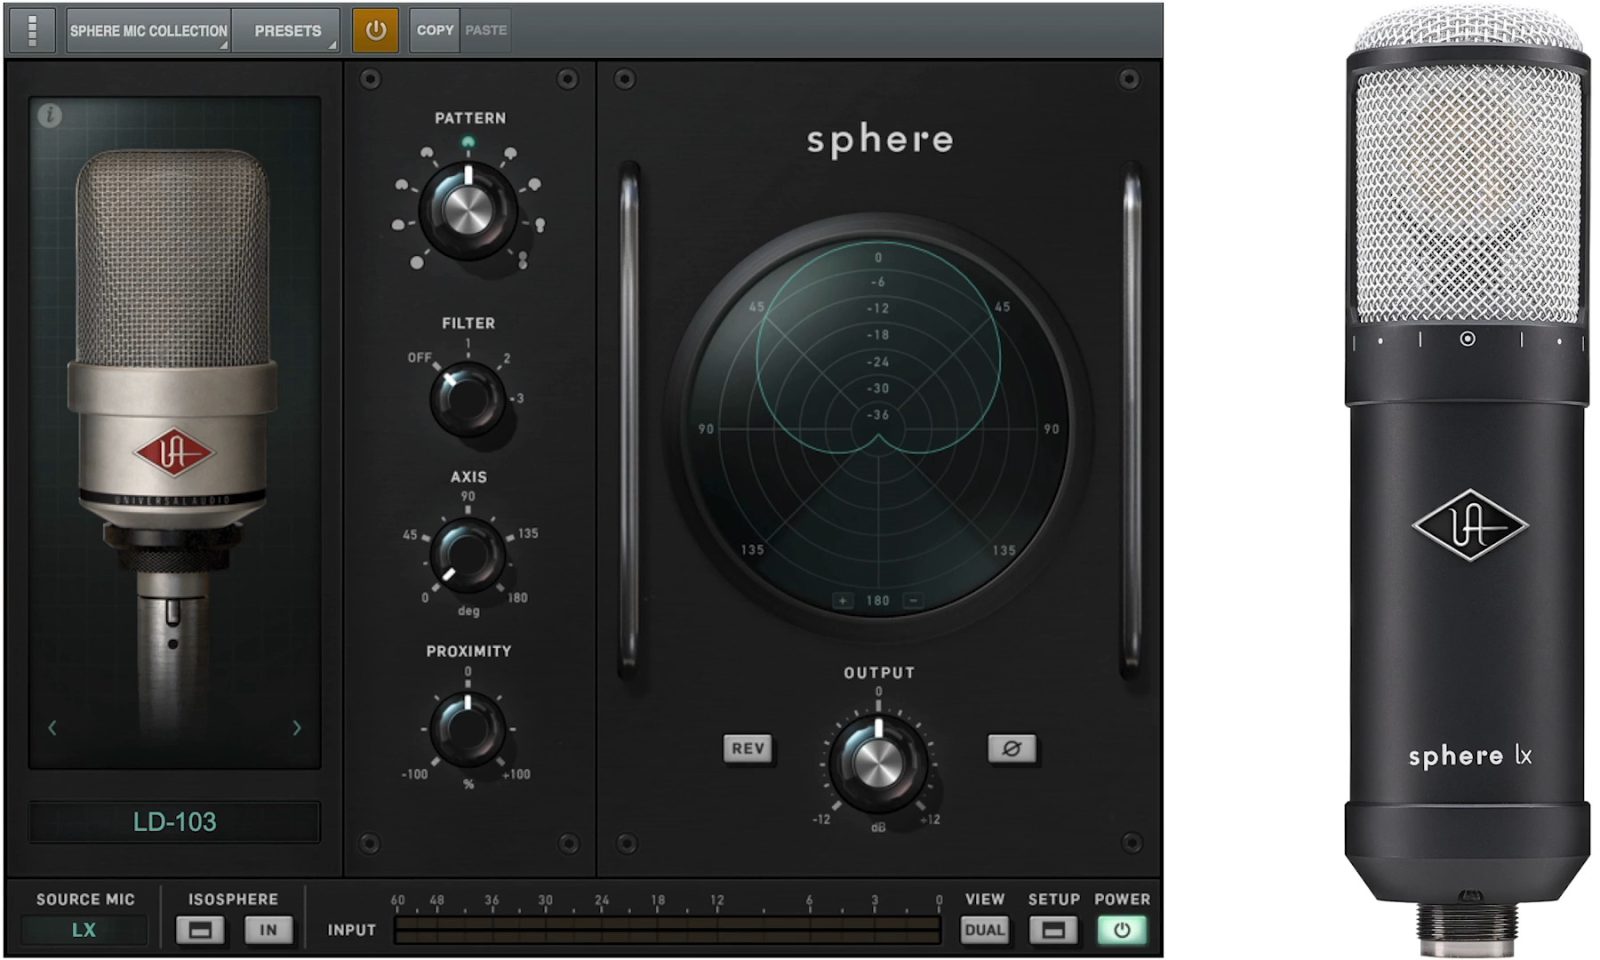Open the plugin menu with three dots
The height and width of the screenshot is (960, 1600).
coord(32,30)
